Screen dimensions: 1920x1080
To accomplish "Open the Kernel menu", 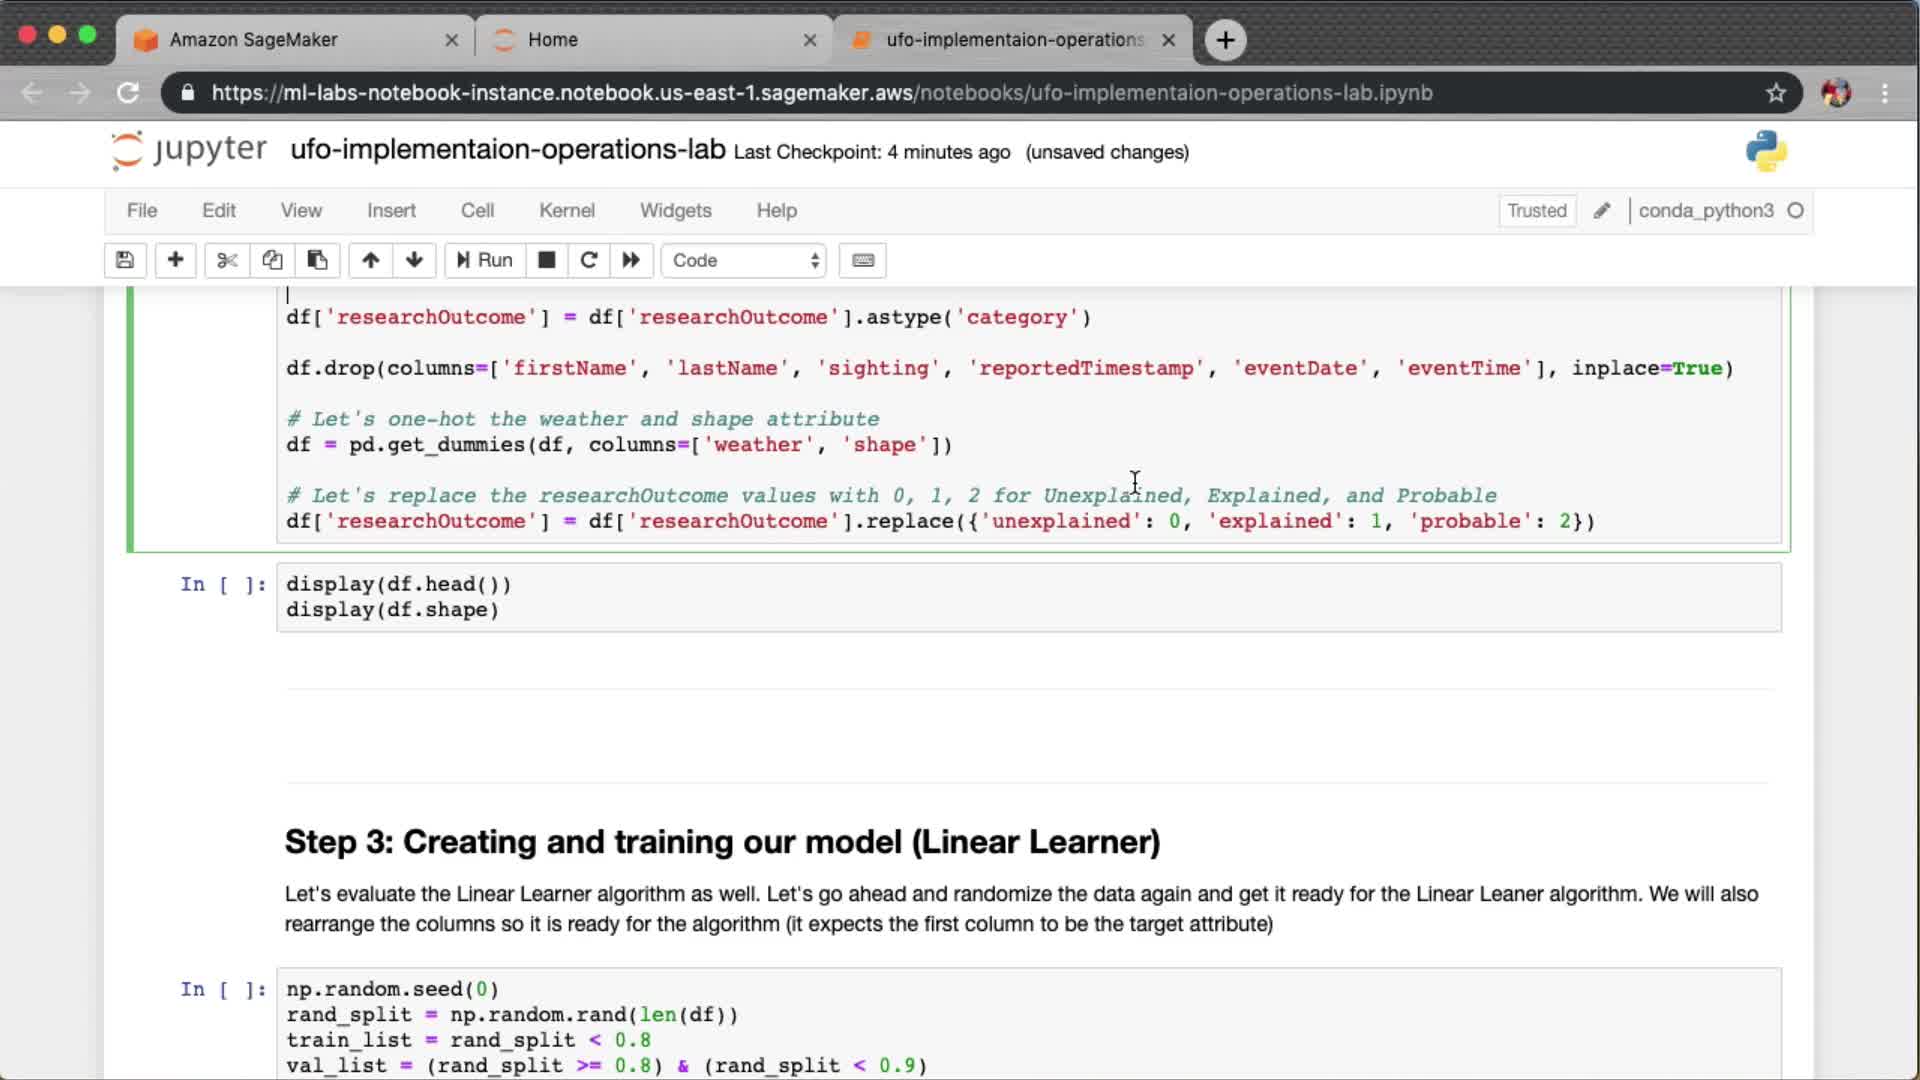I will pyautogui.click(x=566, y=210).
